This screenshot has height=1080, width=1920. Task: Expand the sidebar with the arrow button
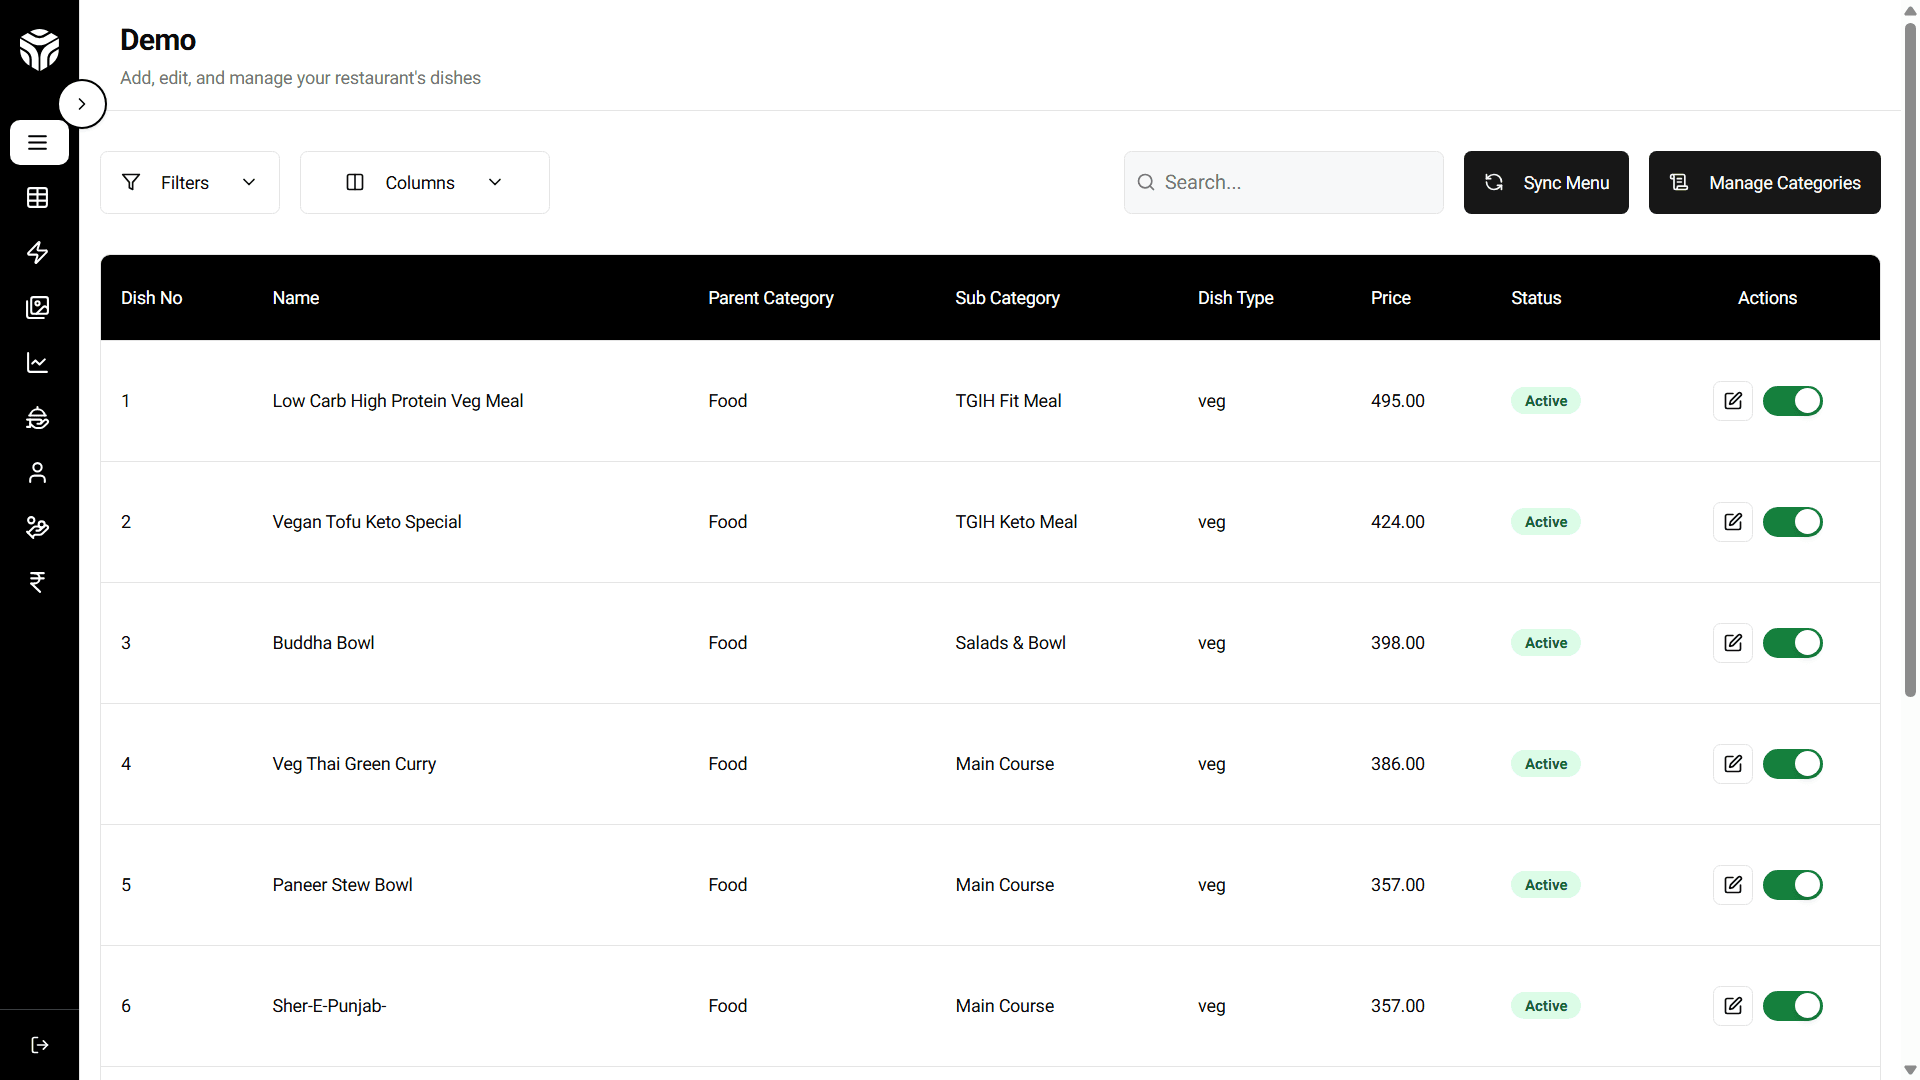[x=82, y=104]
